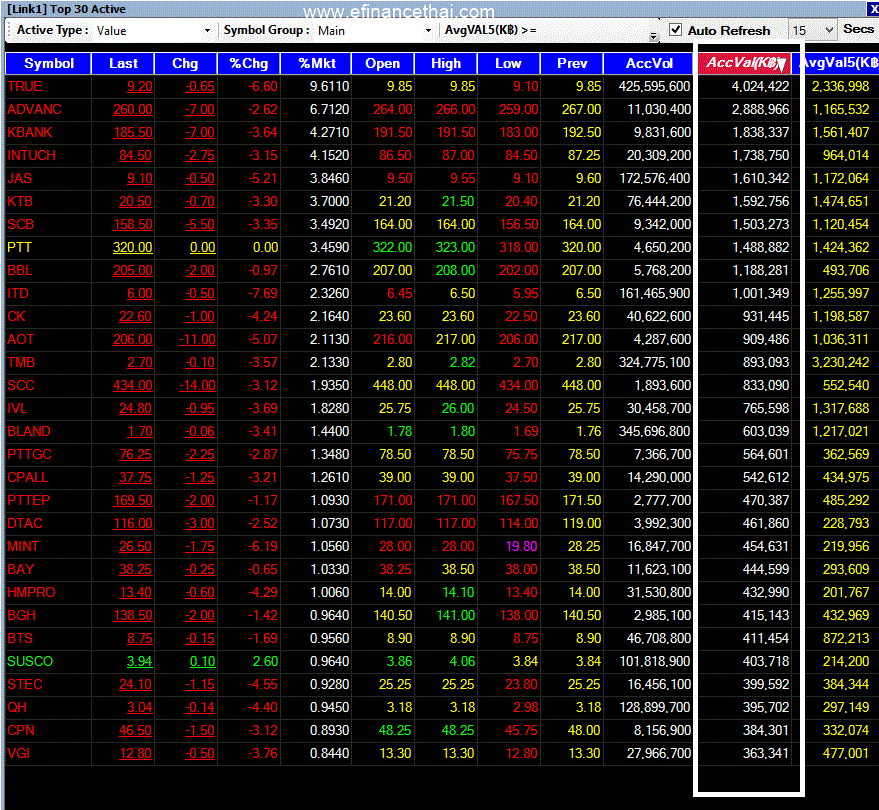This screenshot has height=810, width=879.
Task: Select the AOT symbol
Action: [21, 339]
